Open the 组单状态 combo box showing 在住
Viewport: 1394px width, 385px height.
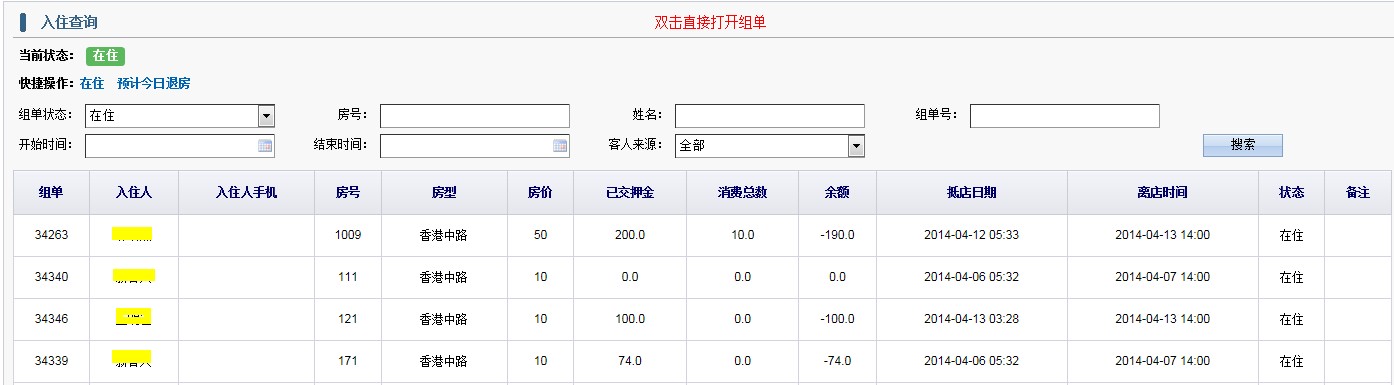click(180, 116)
